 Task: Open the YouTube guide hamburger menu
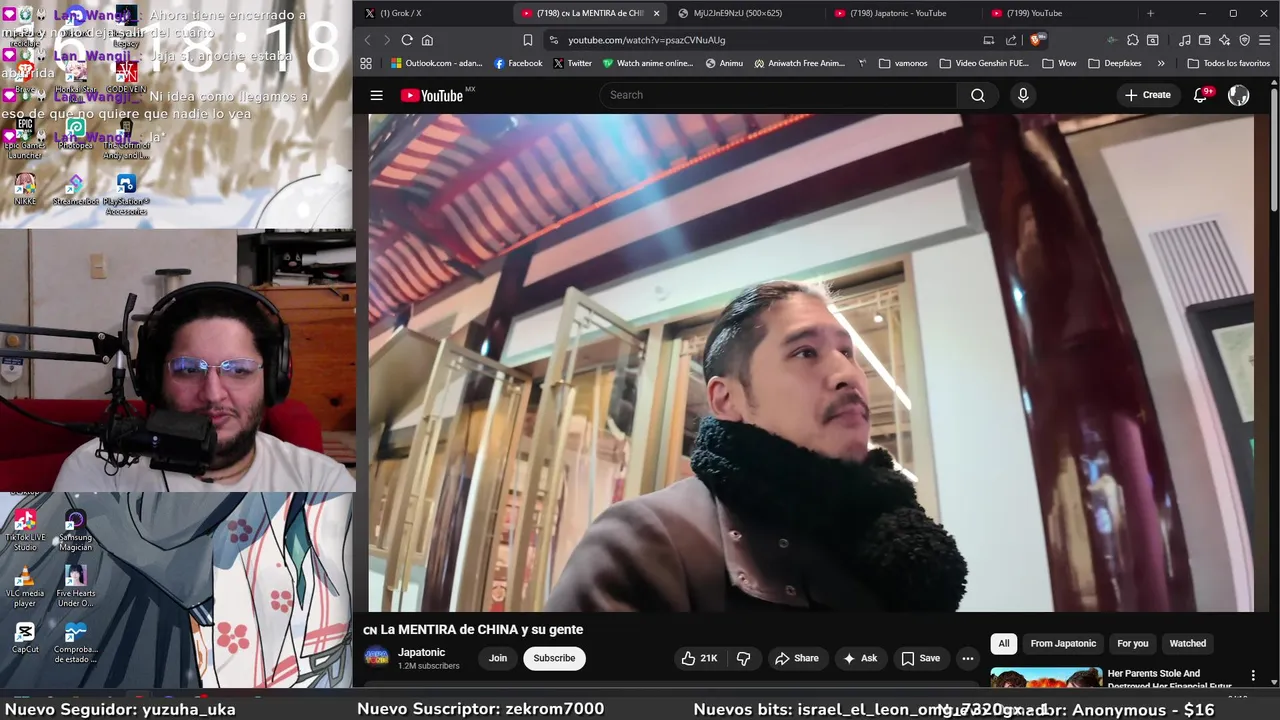click(x=376, y=95)
